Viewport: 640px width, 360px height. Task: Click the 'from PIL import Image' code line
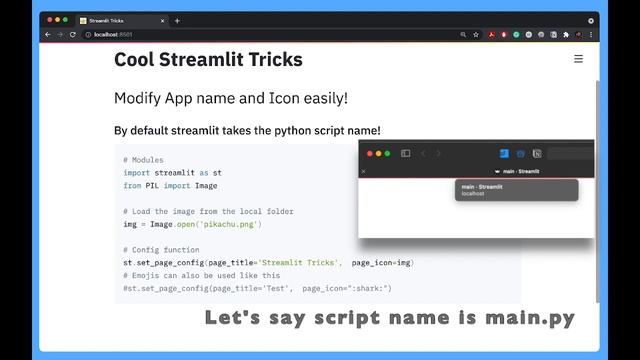[x=170, y=186]
